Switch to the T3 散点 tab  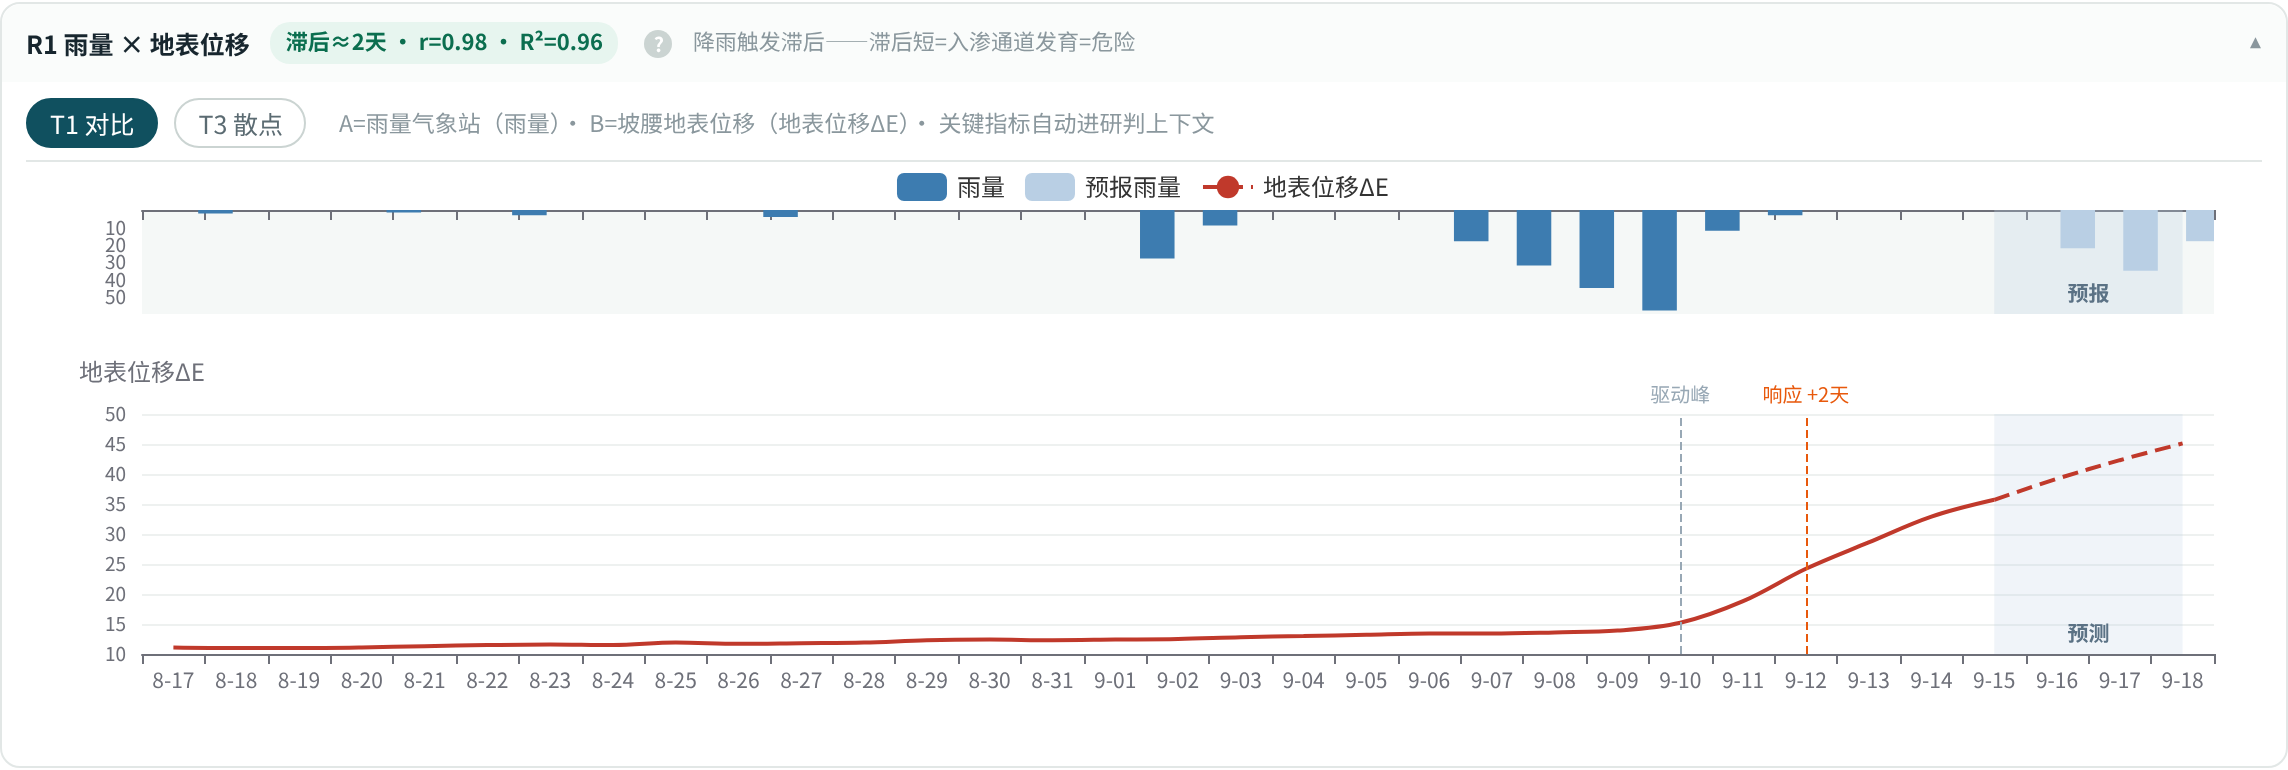pos(240,124)
